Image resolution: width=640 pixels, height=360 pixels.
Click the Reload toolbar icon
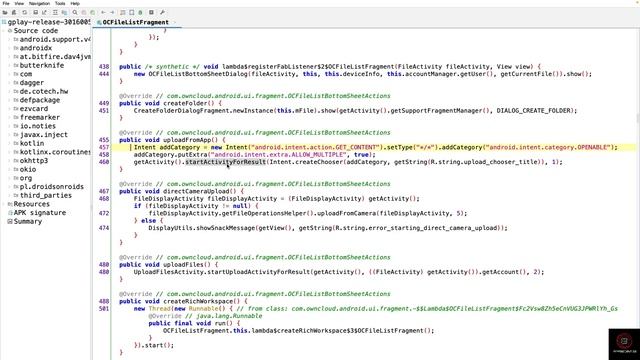point(24,12)
